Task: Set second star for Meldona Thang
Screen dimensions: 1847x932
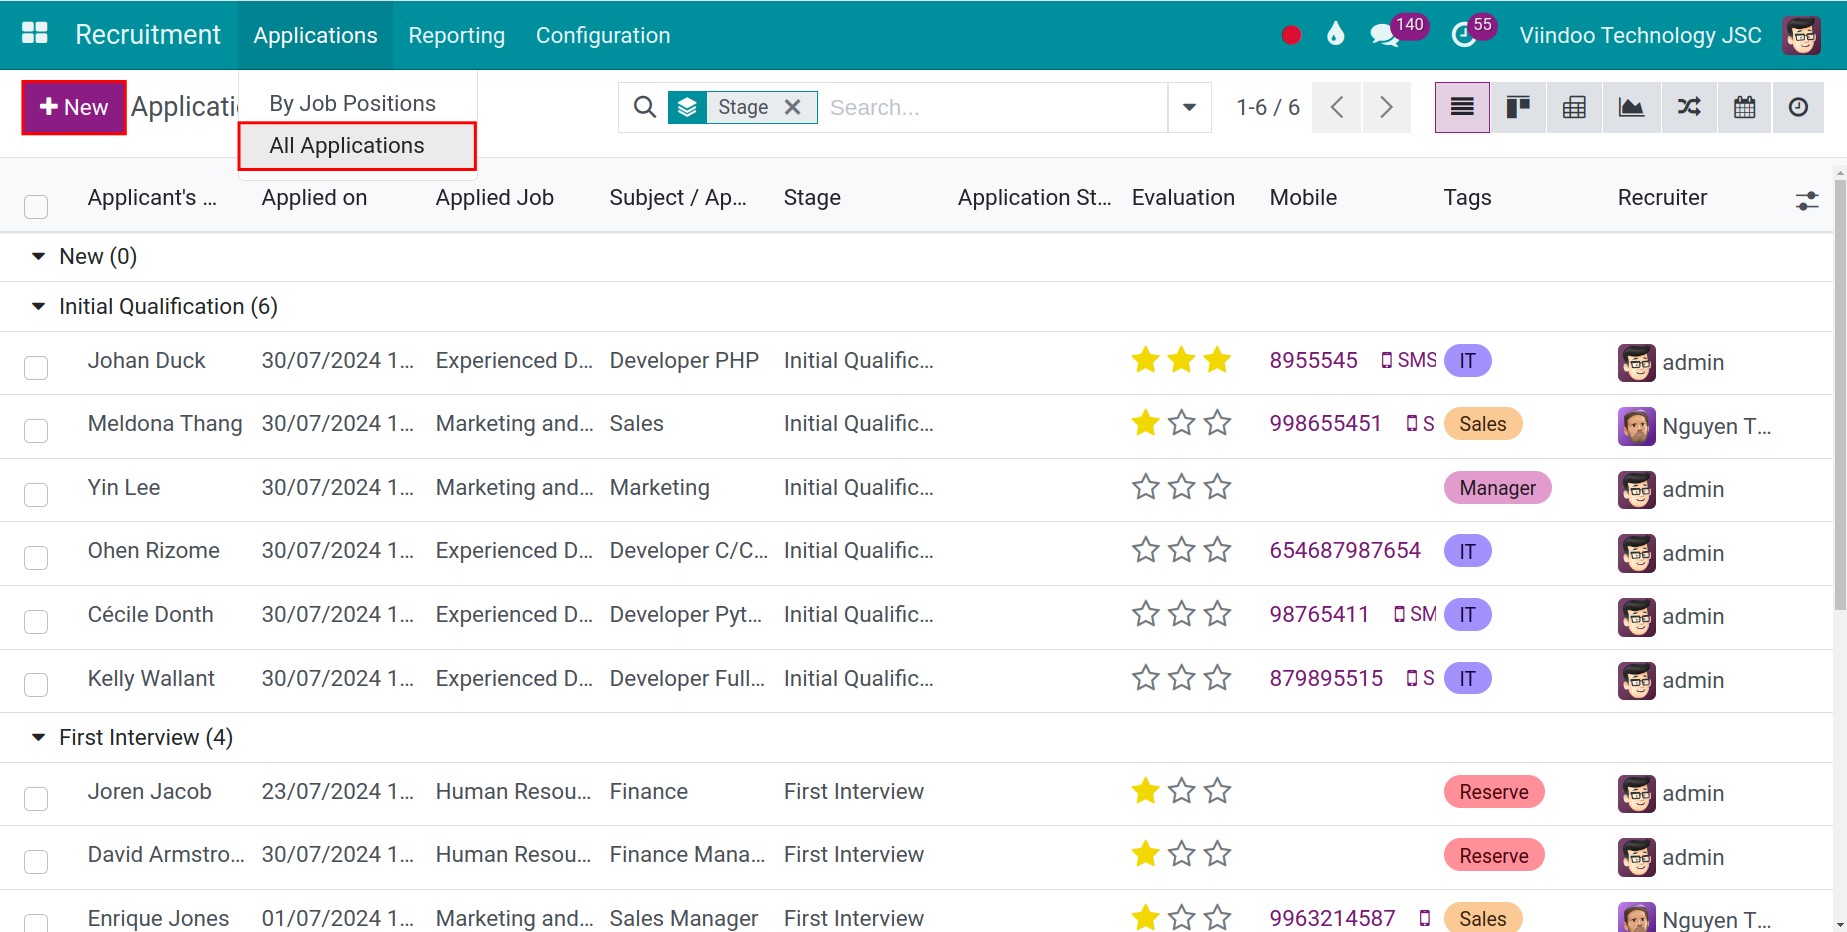Action: pyautogui.click(x=1181, y=423)
